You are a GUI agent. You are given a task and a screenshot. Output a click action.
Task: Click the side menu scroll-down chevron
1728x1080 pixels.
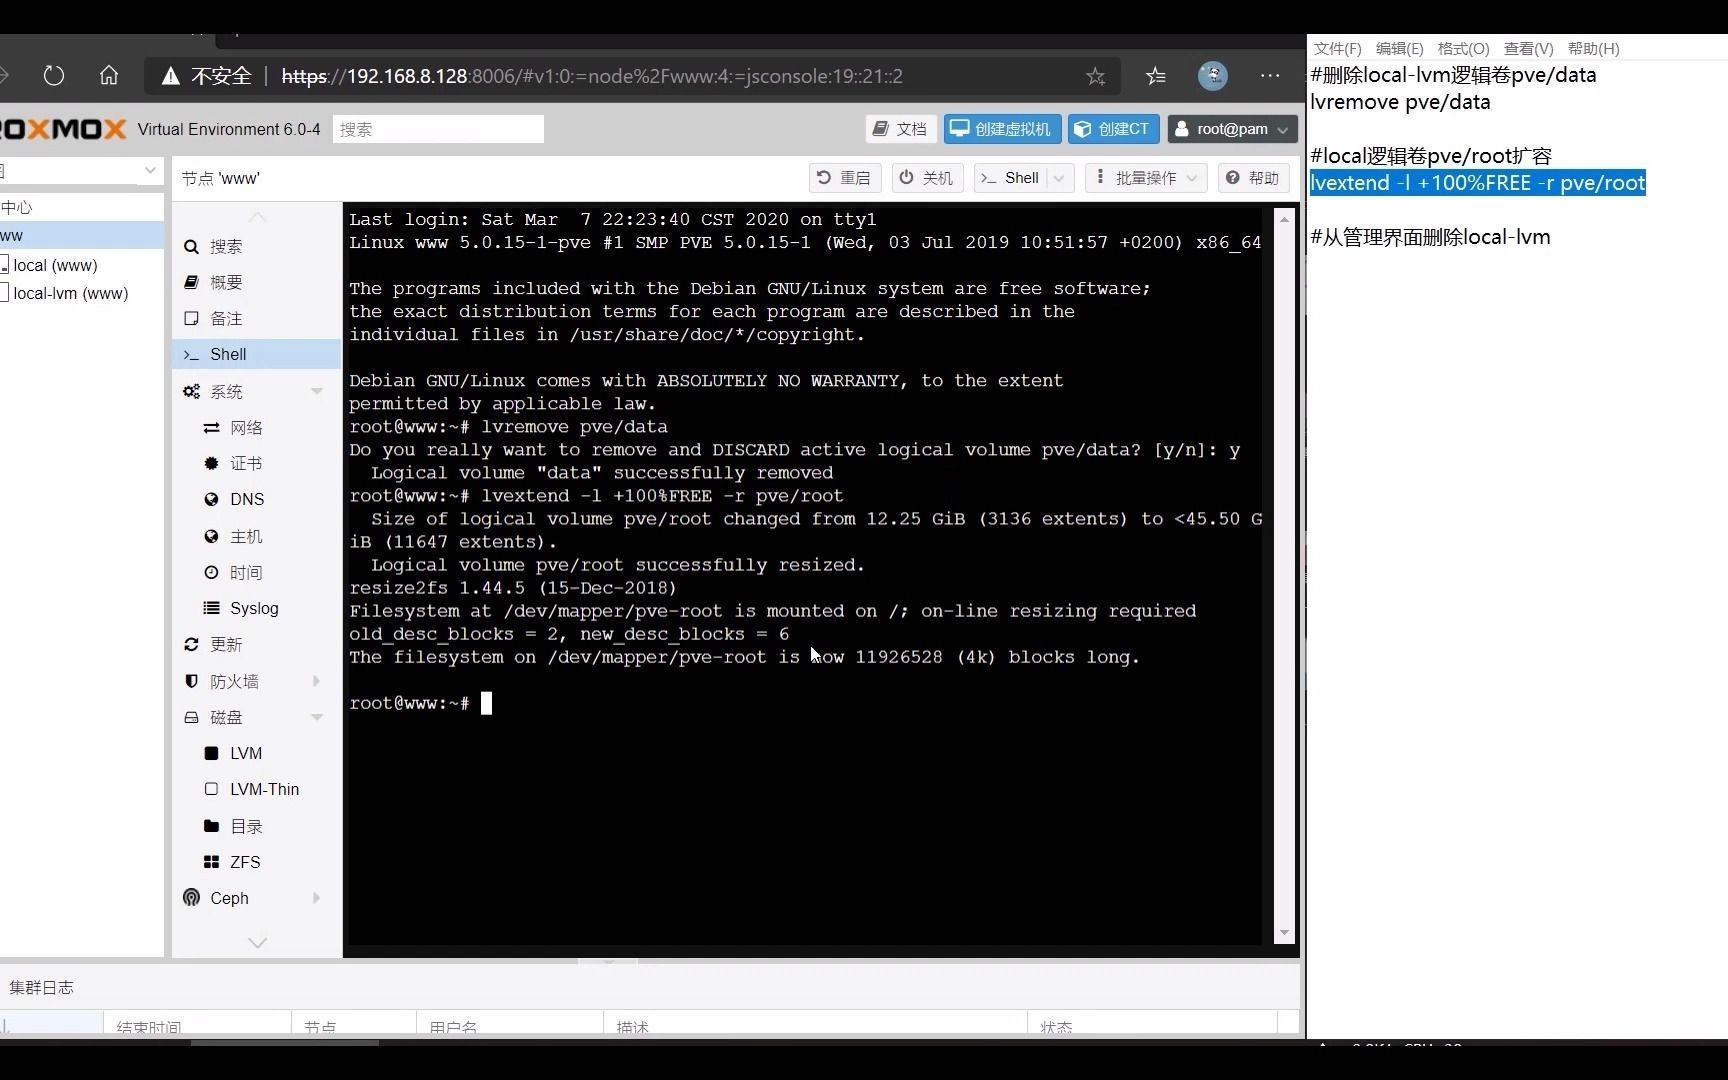coord(257,942)
